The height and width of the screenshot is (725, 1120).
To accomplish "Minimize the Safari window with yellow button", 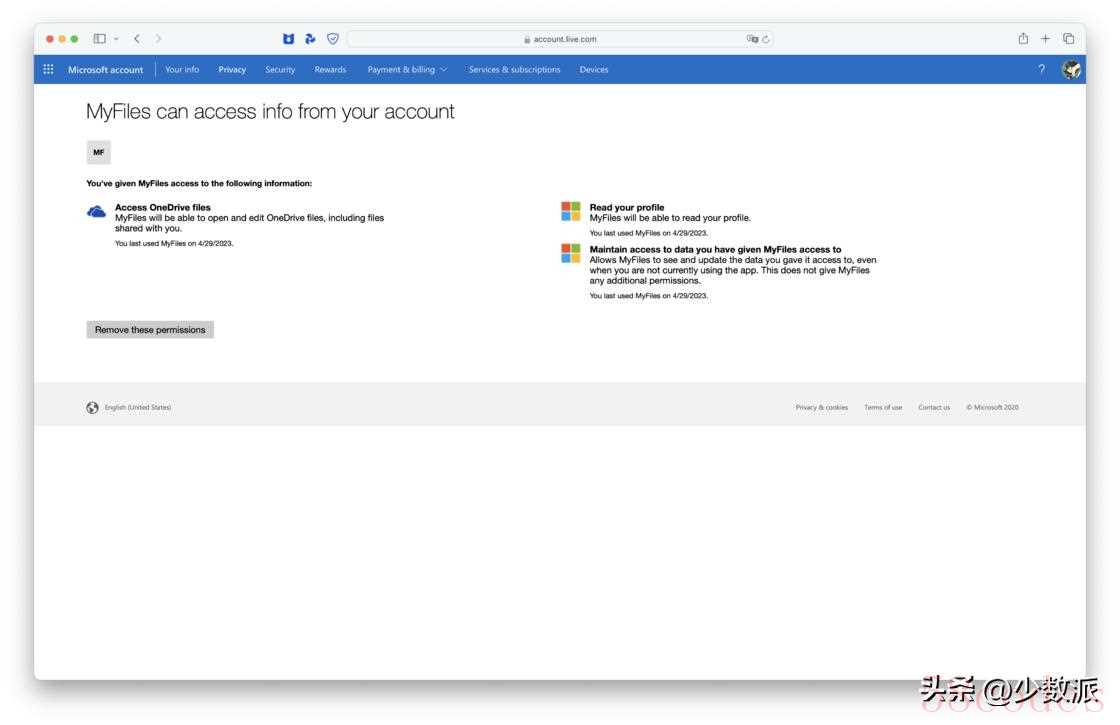I will [x=62, y=39].
